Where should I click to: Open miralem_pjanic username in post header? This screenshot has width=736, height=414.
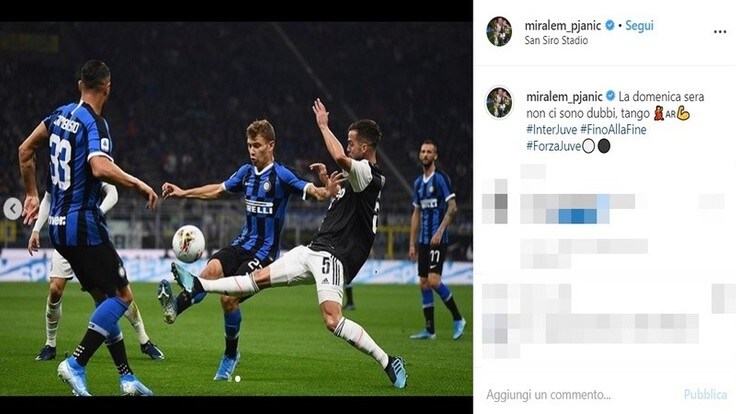(562, 26)
